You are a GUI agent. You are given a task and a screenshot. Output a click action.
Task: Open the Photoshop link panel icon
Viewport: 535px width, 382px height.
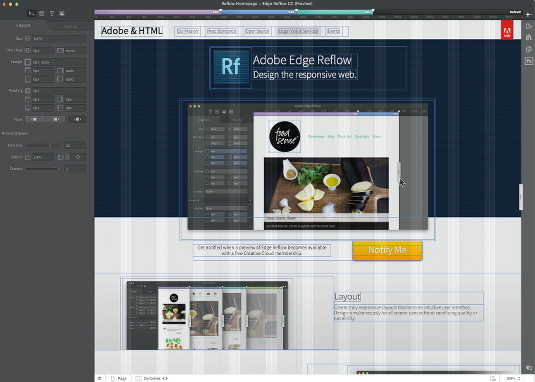529,61
